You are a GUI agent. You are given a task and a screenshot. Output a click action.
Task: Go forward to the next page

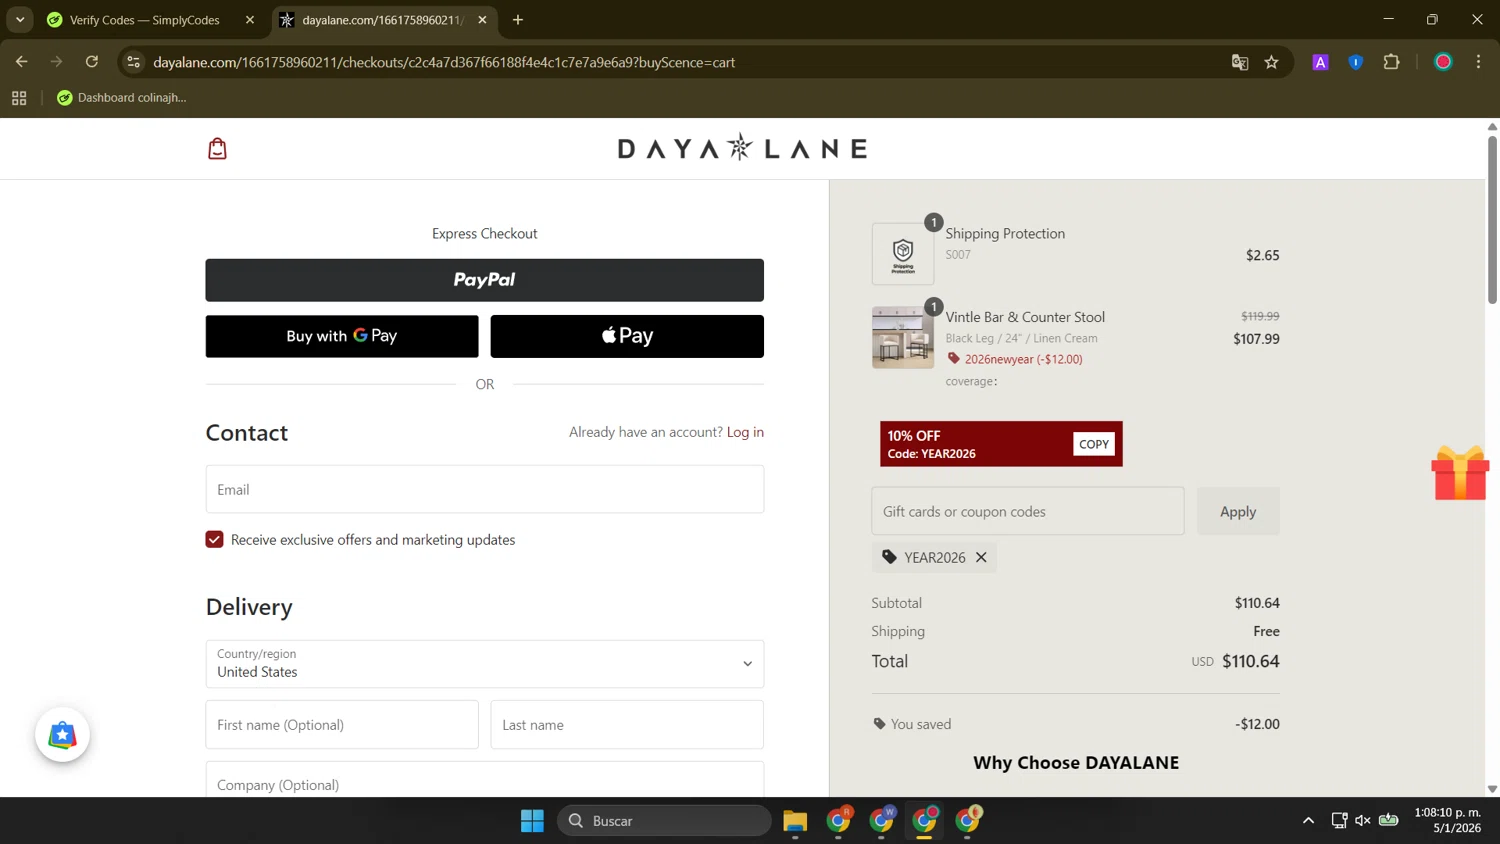tap(57, 62)
